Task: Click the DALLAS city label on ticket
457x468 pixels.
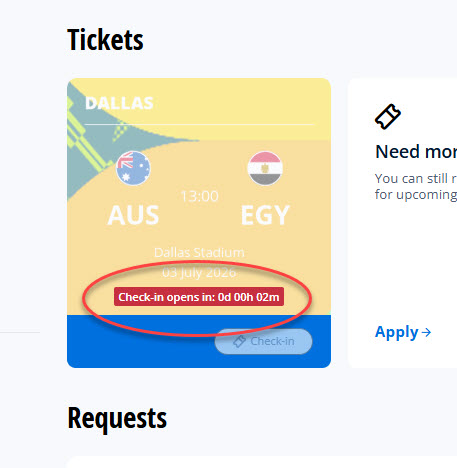Action: [x=119, y=103]
